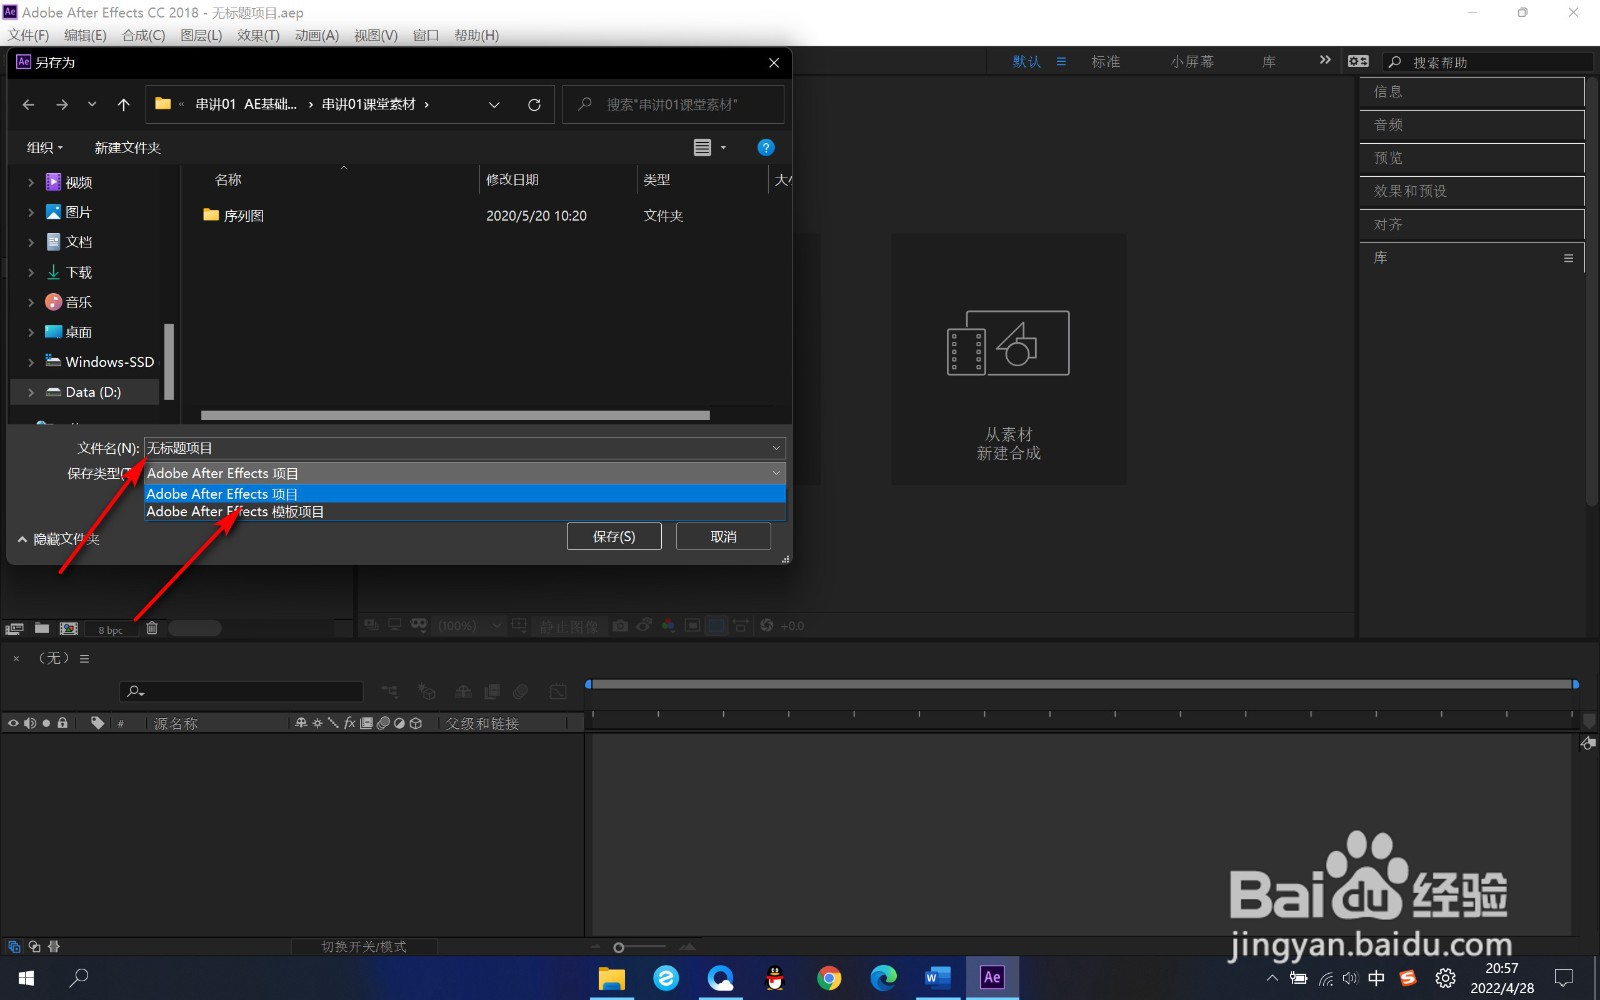Open the 文件(F) menu
The height and width of the screenshot is (1000, 1600).
pos(28,35)
